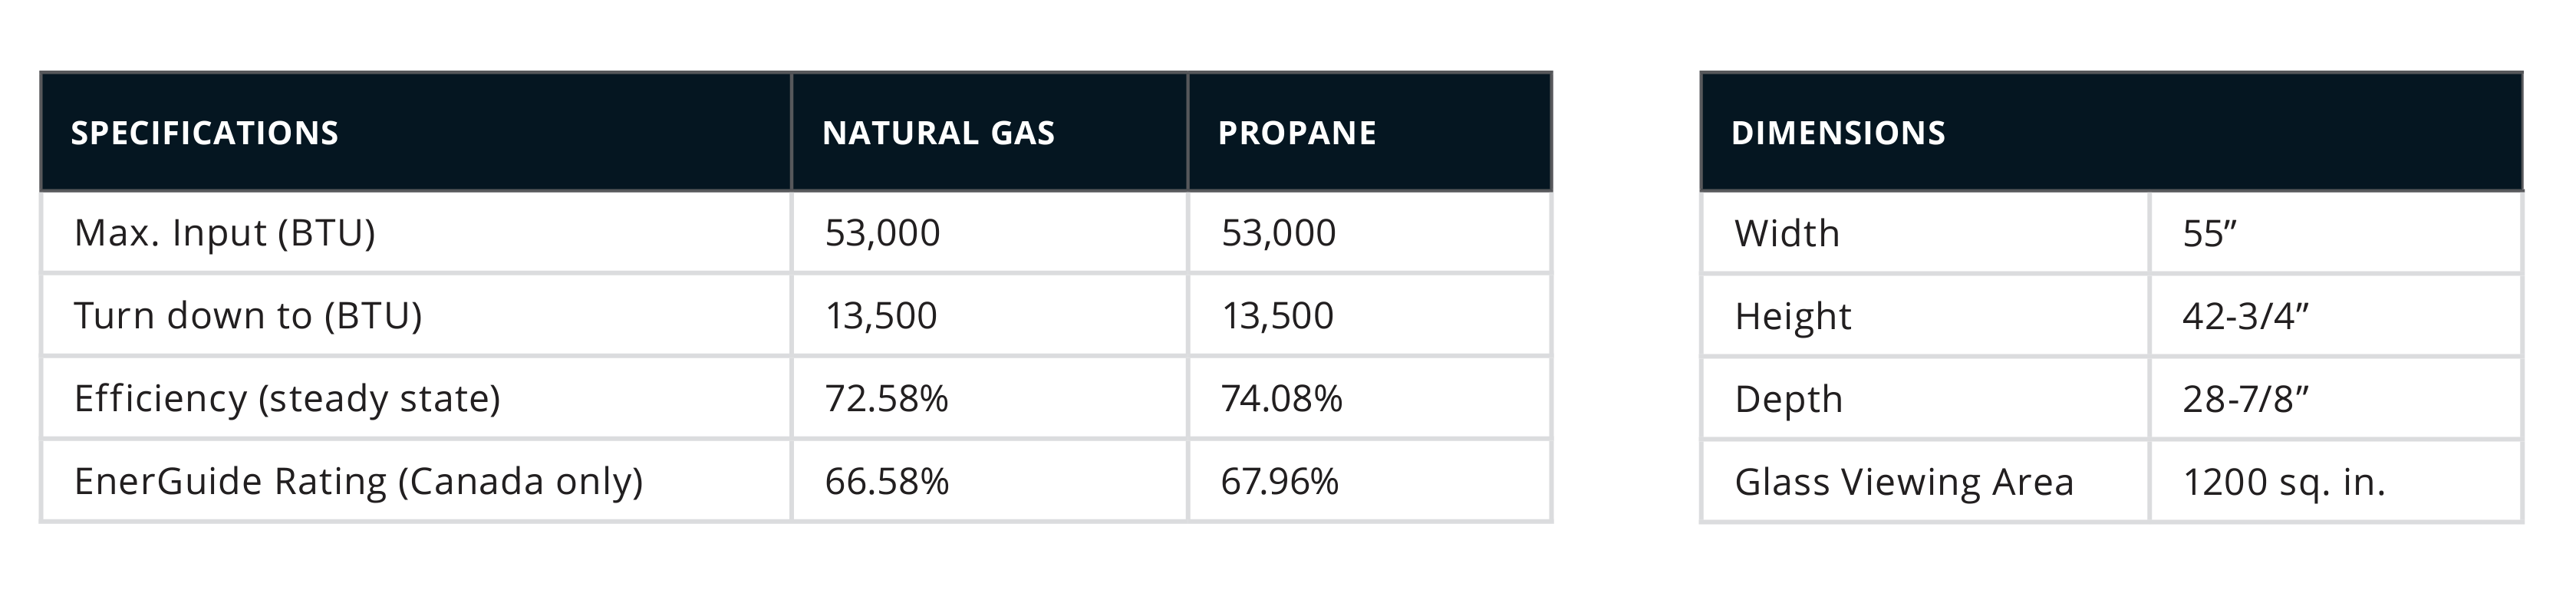Select the Glass Viewing Area label
The width and height of the screenshot is (2576, 603).
point(1904,483)
